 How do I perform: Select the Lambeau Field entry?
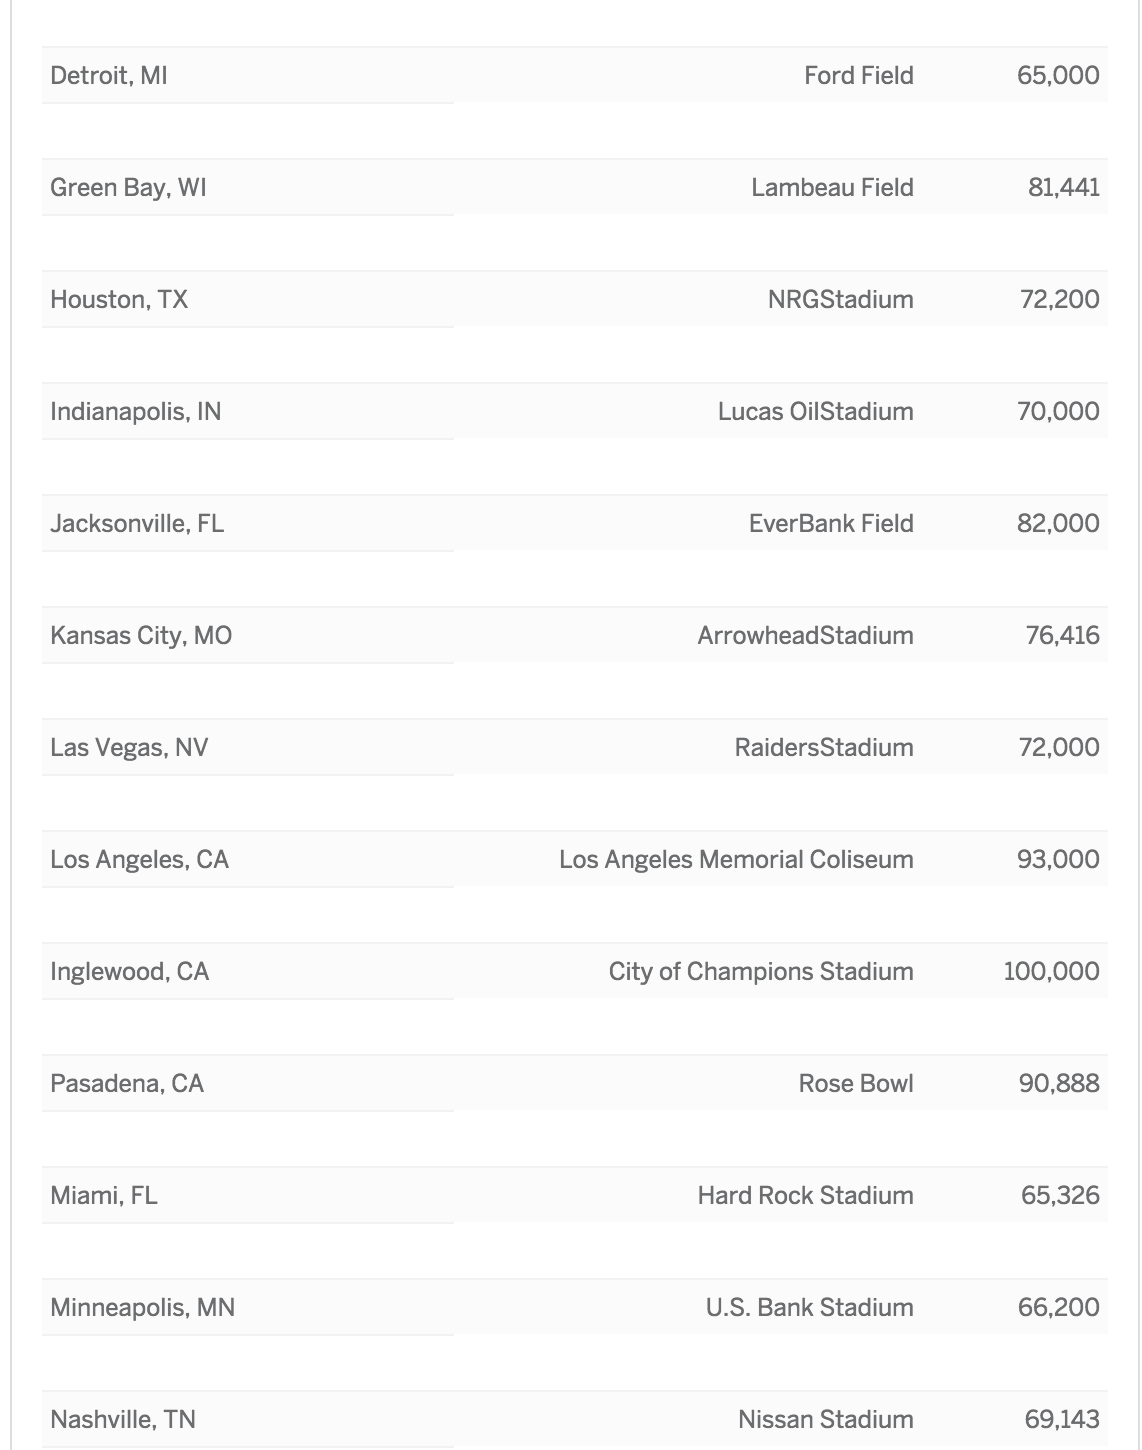point(832,188)
